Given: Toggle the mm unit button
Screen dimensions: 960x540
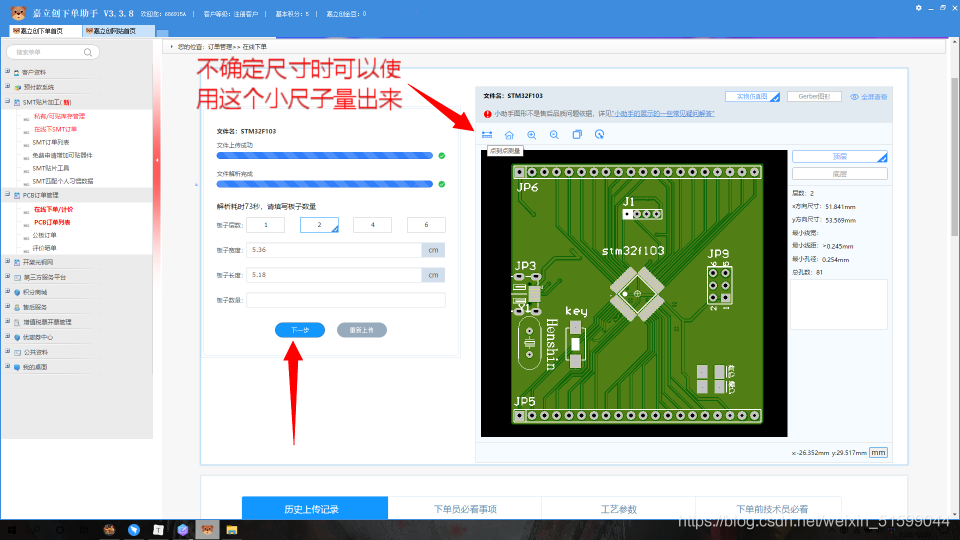Looking at the screenshot, I should click(878, 452).
